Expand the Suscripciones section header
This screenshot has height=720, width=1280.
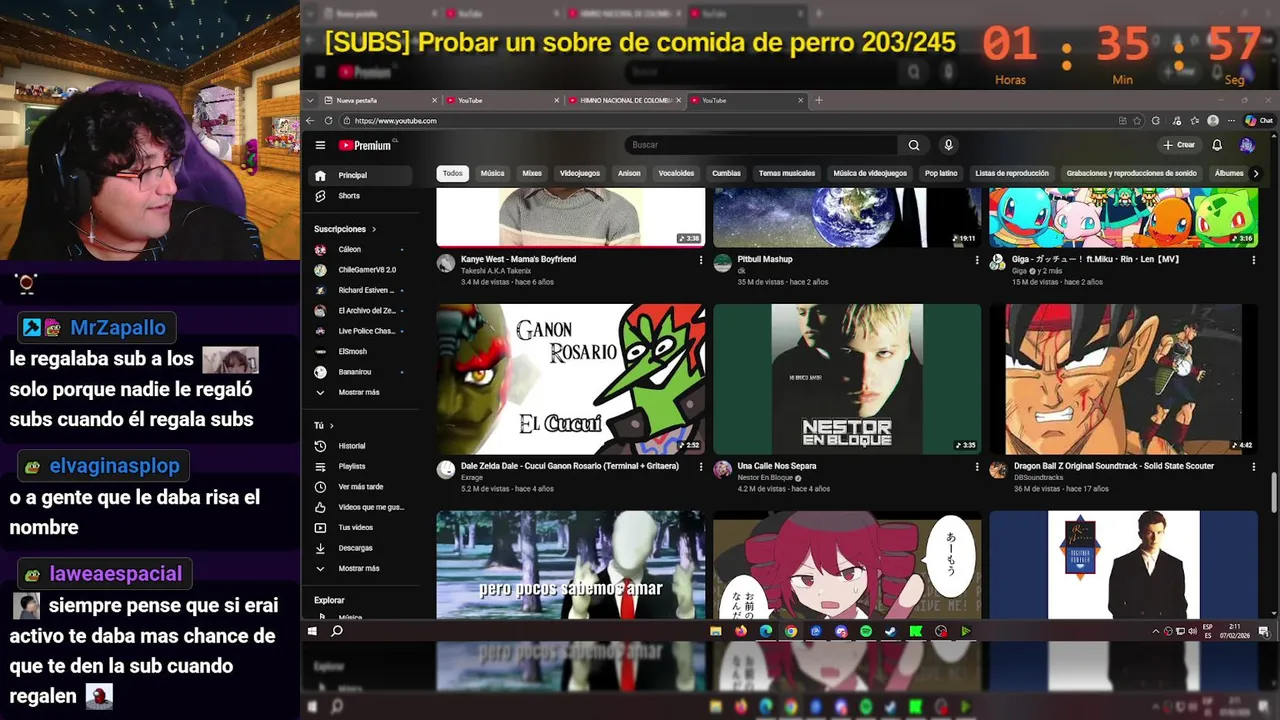click(x=345, y=229)
